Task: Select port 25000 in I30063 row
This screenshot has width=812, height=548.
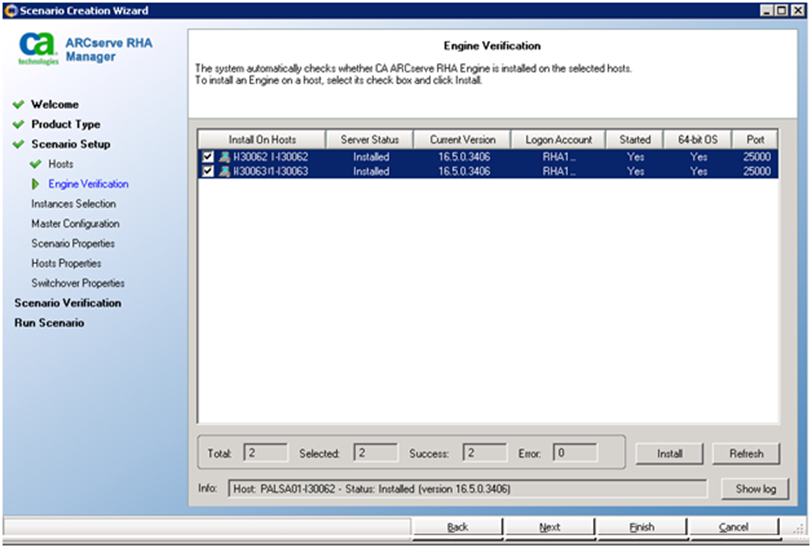Action: [x=757, y=171]
